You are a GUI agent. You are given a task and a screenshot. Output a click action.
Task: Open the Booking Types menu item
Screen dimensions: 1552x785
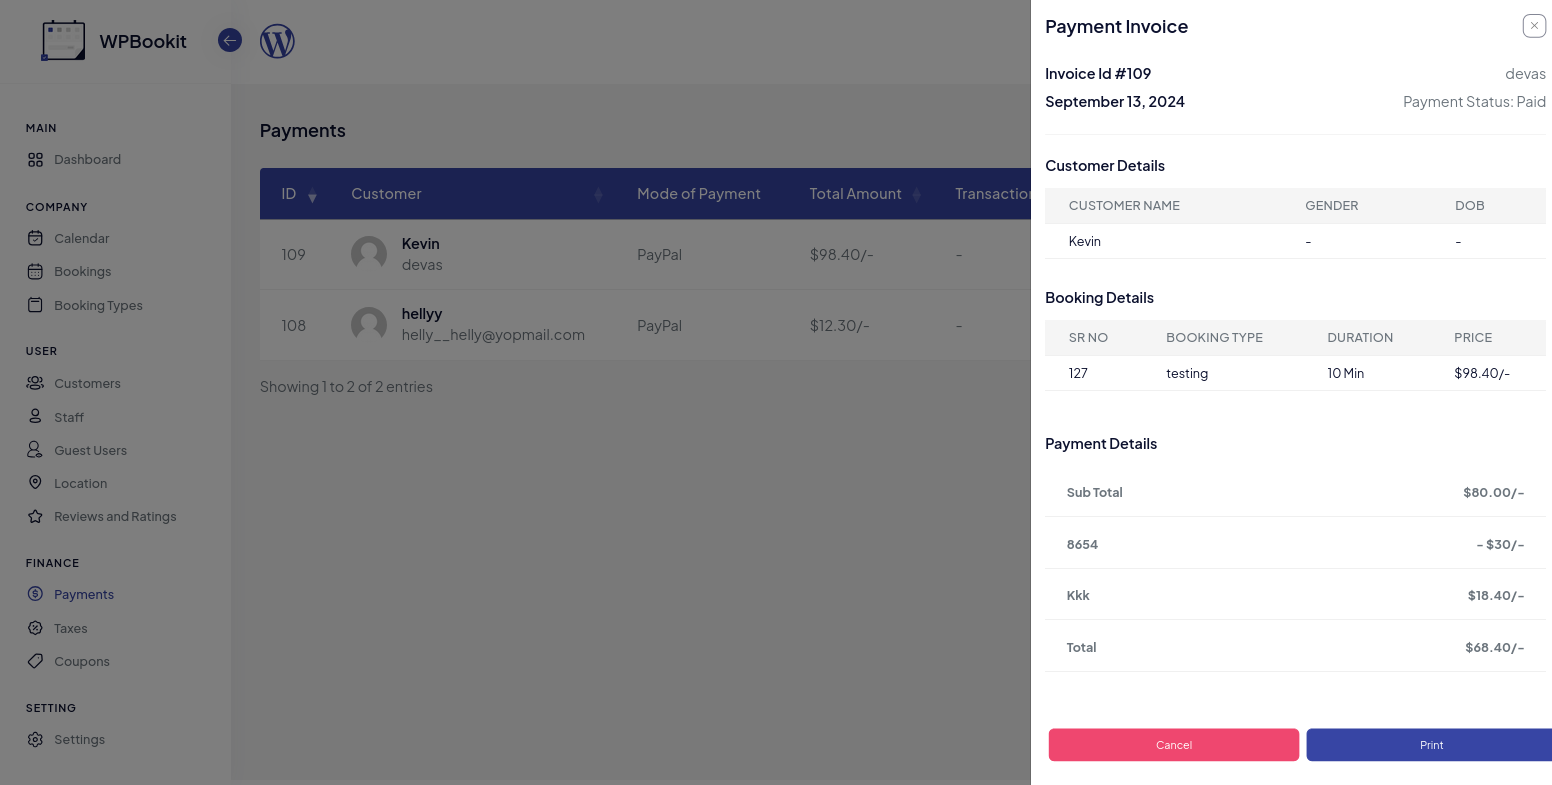(98, 305)
